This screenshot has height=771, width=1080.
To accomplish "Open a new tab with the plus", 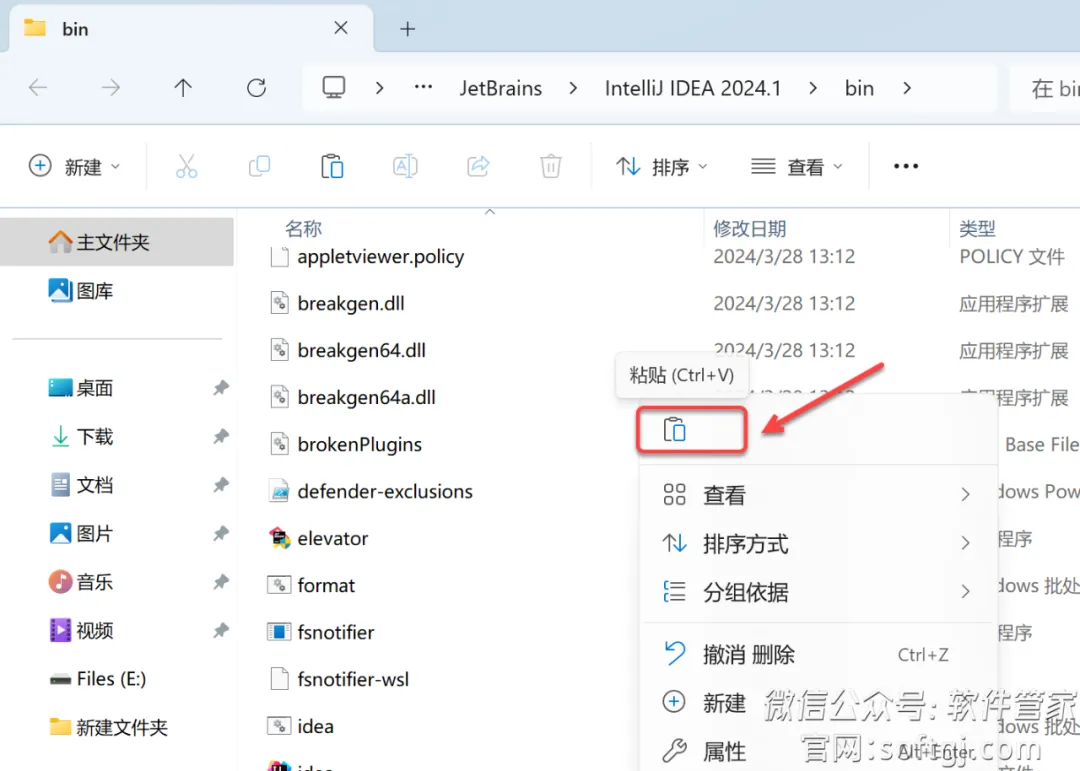I will pyautogui.click(x=408, y=29).
